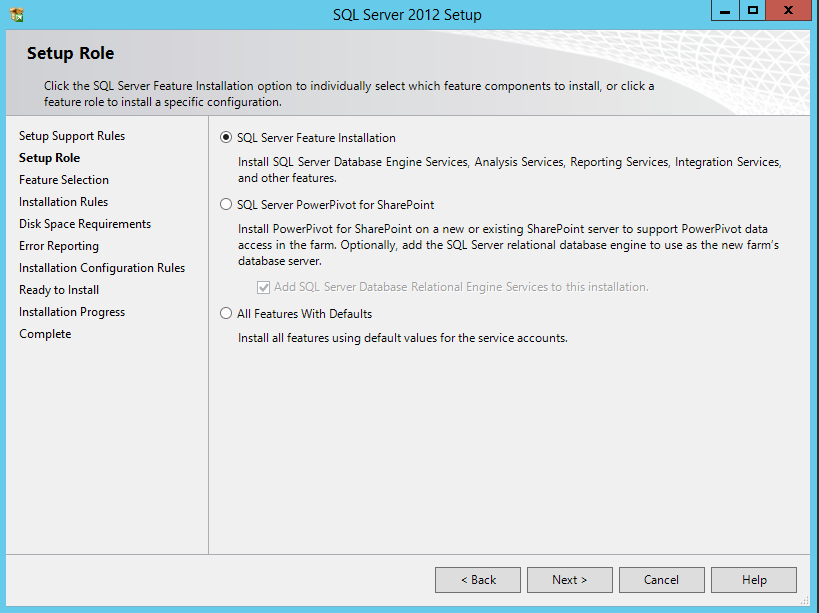Click Feature Selection step in sidebar
Viewport: 819px width, 613px height.
(x=64, y=180)
